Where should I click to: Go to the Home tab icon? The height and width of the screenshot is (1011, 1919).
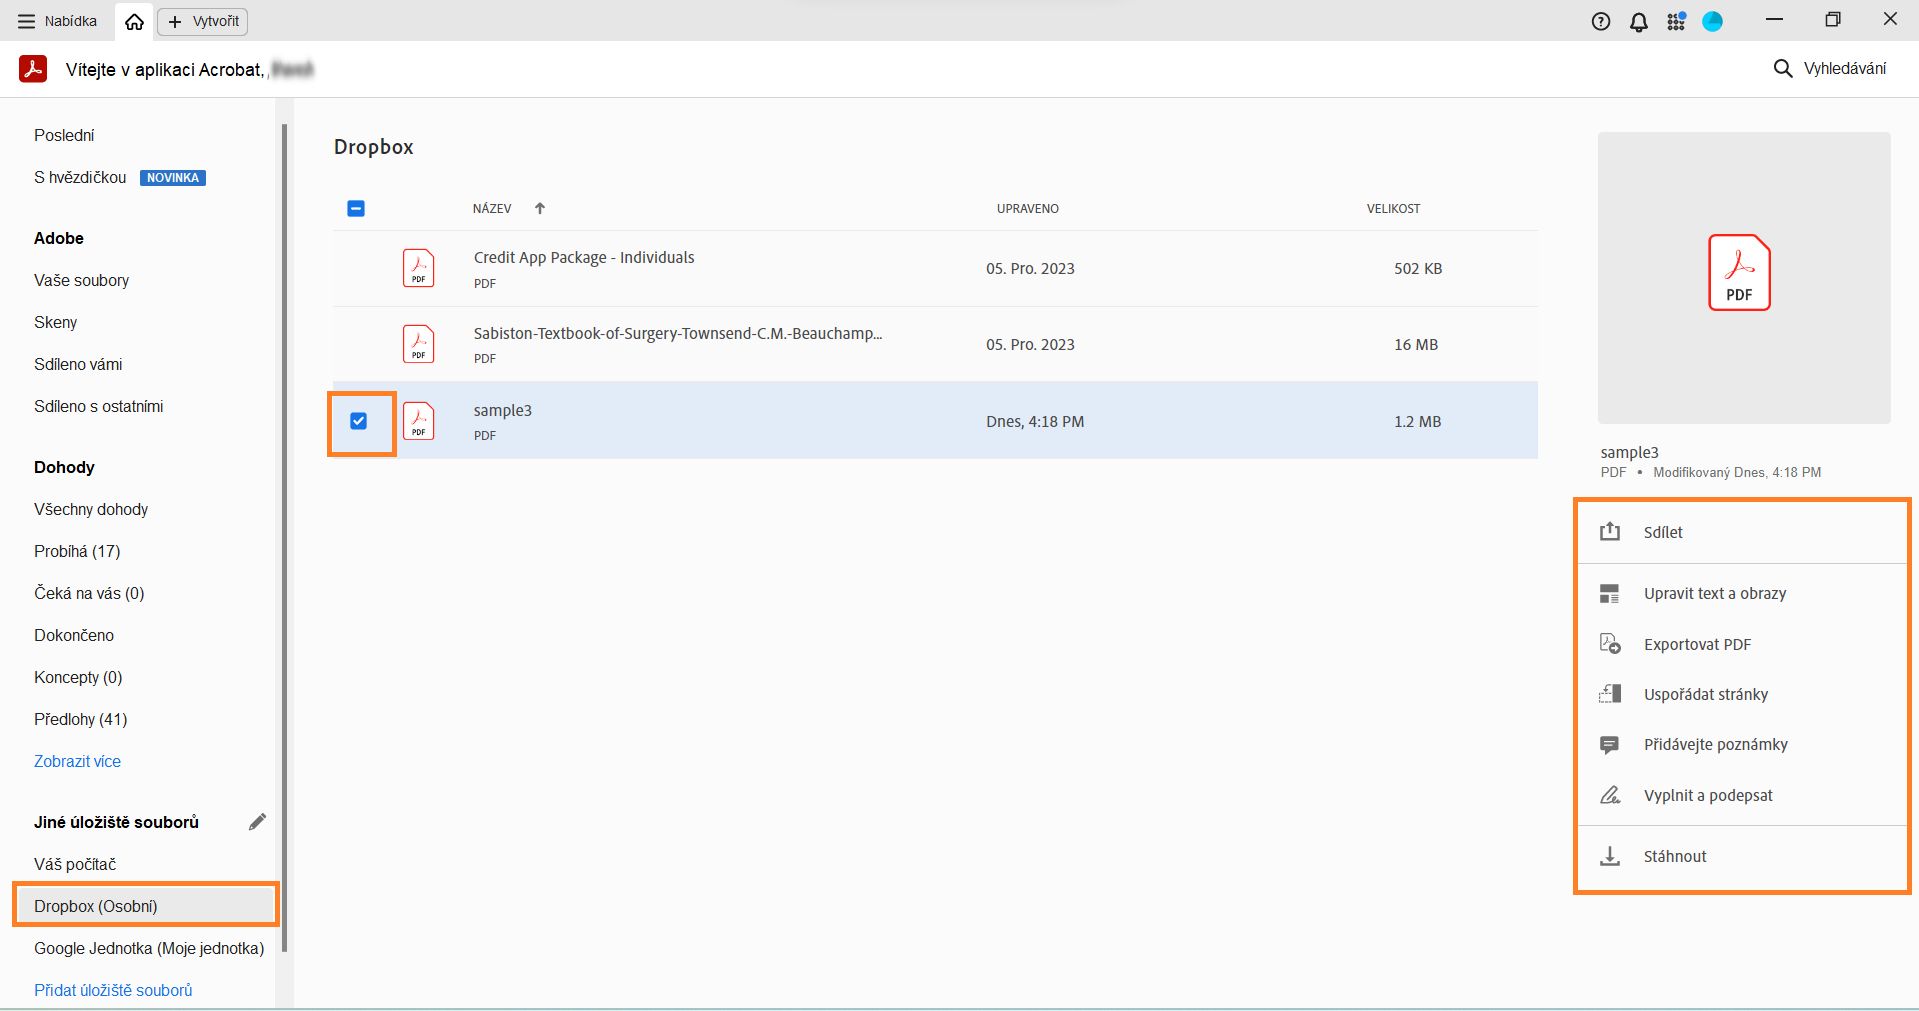pos(134,22)
